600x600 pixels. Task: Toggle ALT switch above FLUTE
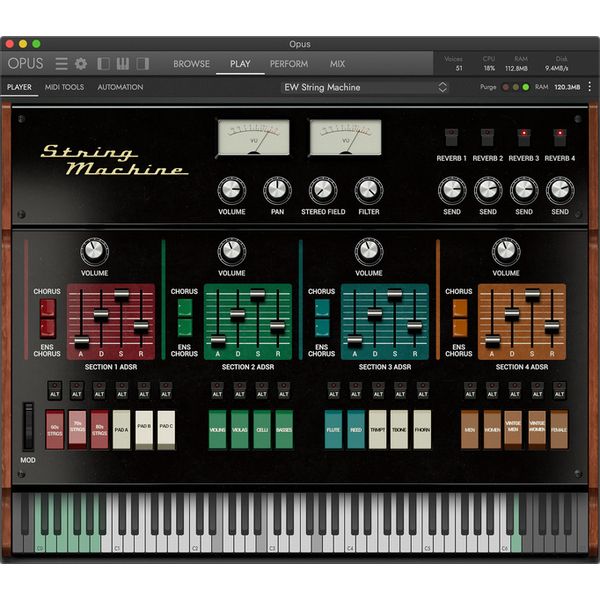click(x=333, y=390)
